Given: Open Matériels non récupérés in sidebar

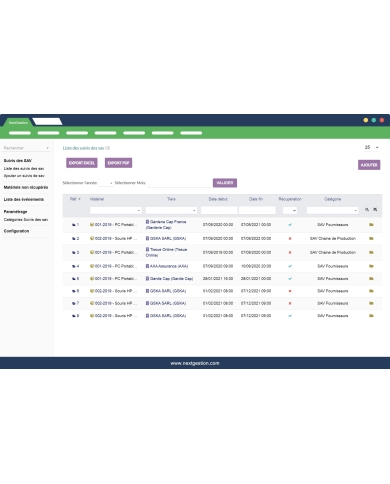Looking at the screenshot, I should click(x=26, y=187).
